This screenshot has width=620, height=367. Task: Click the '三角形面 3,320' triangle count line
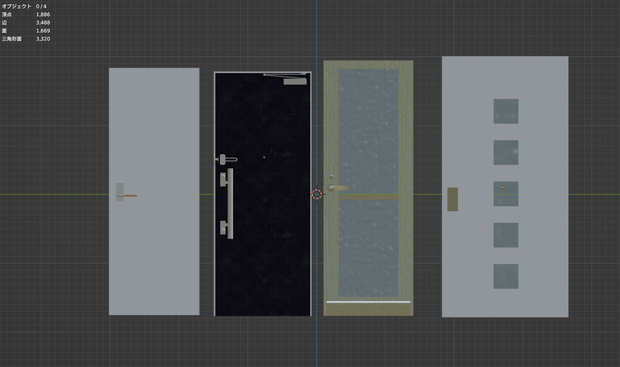click(x=26, y=39)
